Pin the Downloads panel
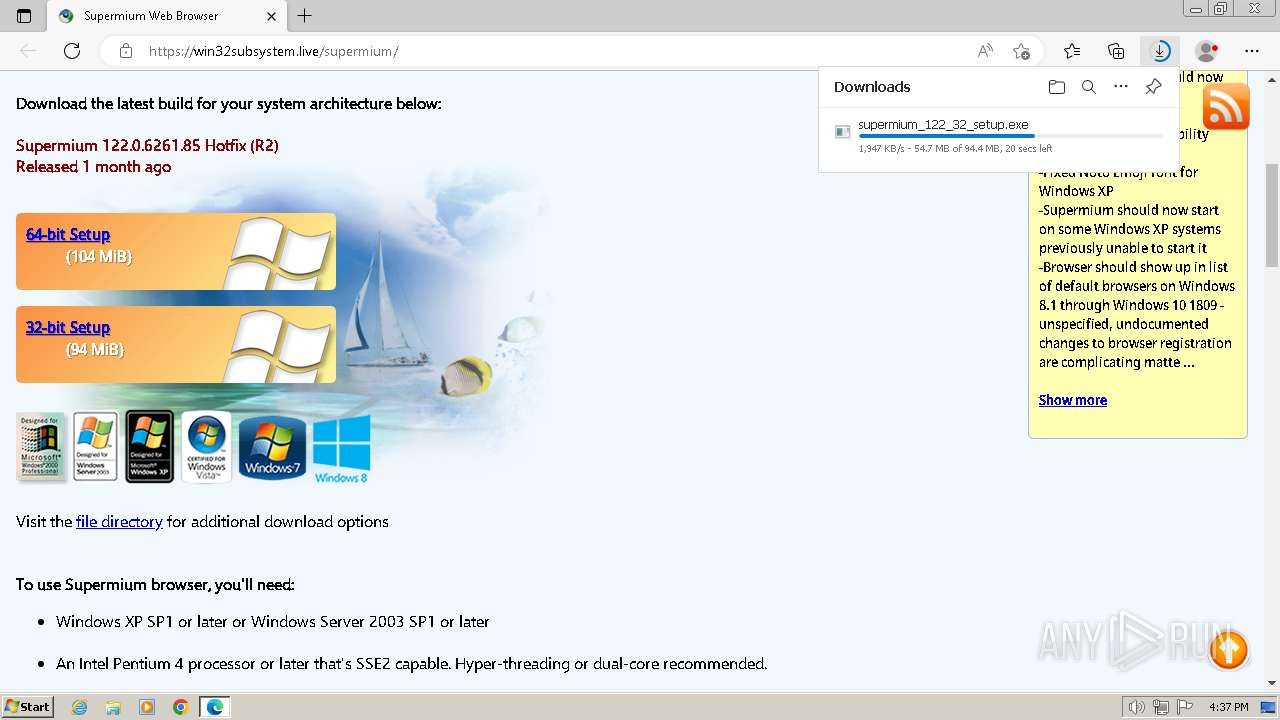 point(1153,87)
